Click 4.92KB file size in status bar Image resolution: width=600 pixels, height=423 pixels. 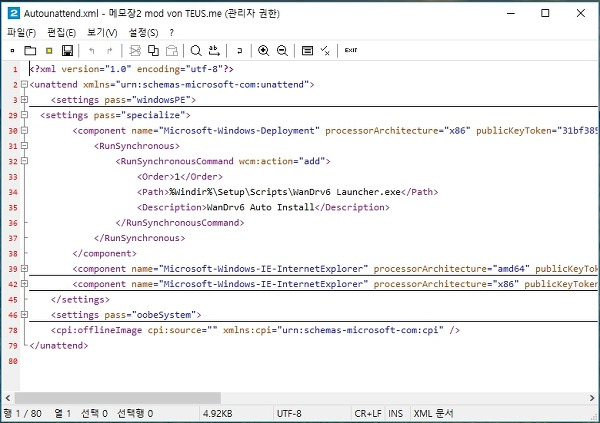(x=217, y=414)
